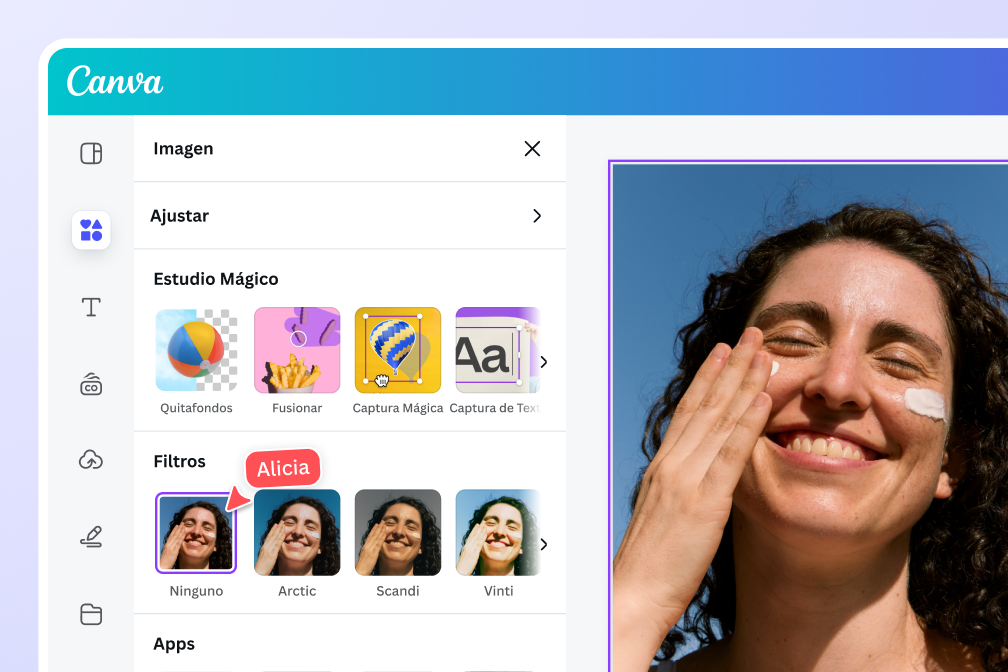Click the Filtros heading

pos(179,461)
